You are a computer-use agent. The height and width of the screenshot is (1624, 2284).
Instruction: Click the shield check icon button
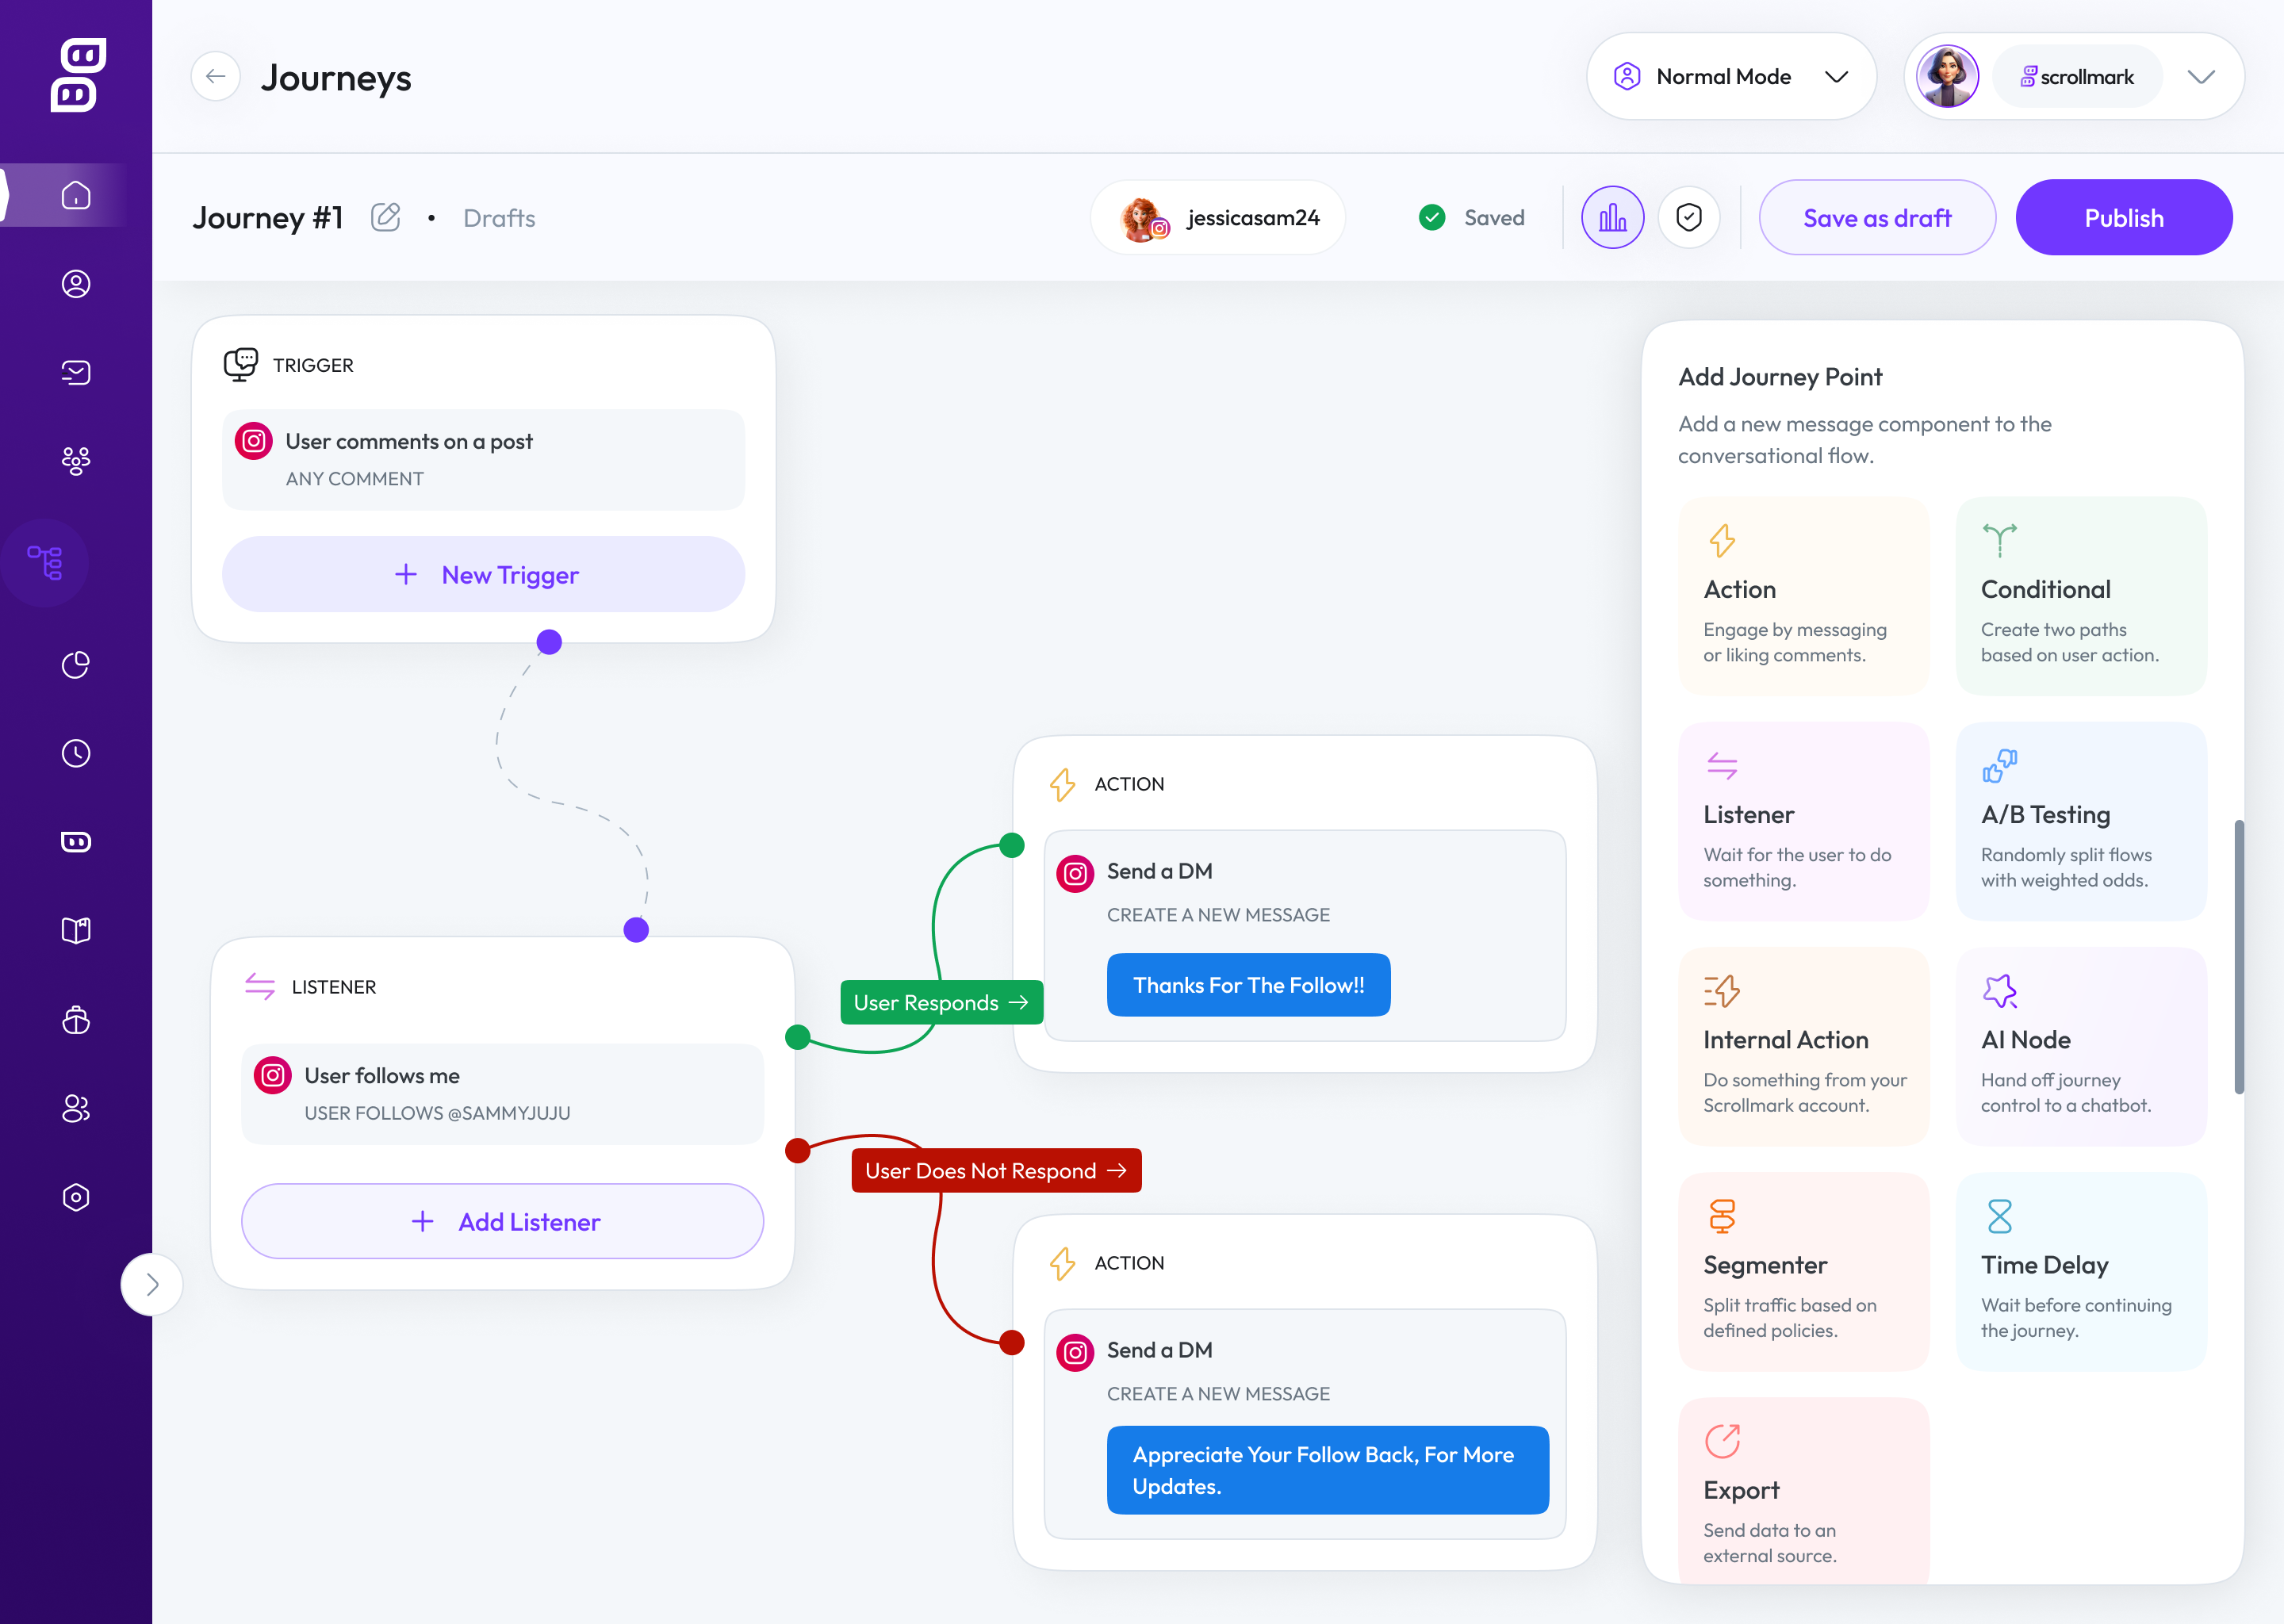(x=1689, y=217)
